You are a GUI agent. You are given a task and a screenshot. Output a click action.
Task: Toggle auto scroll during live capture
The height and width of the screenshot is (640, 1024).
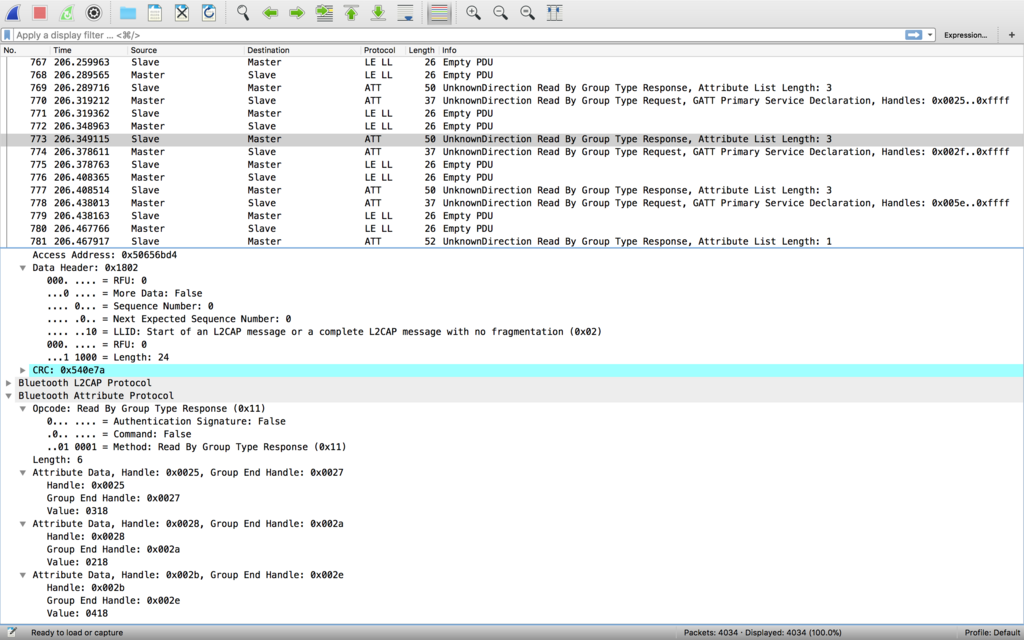pyautogui.click(x=406, y=12)
